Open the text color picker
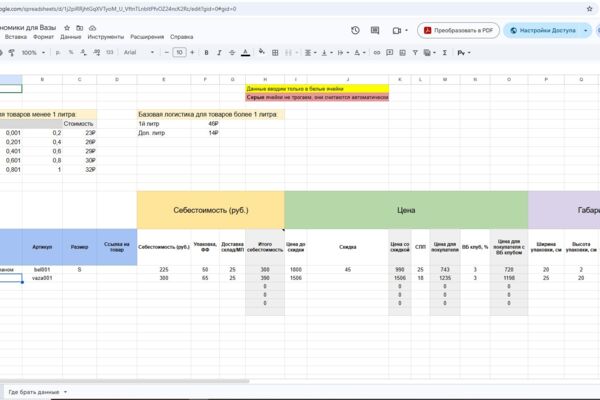The width and height of the screenshot is (600, 400). click(x=246, y=52)
